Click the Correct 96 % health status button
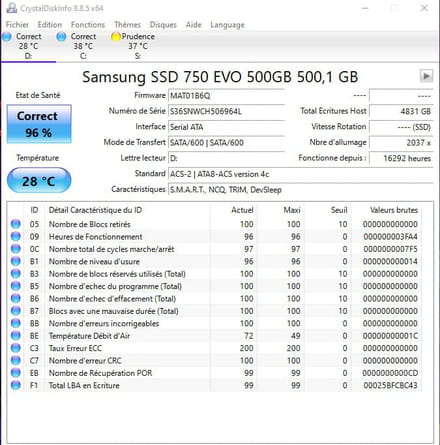This screenshot has width=440, height=445. point(39,124)
